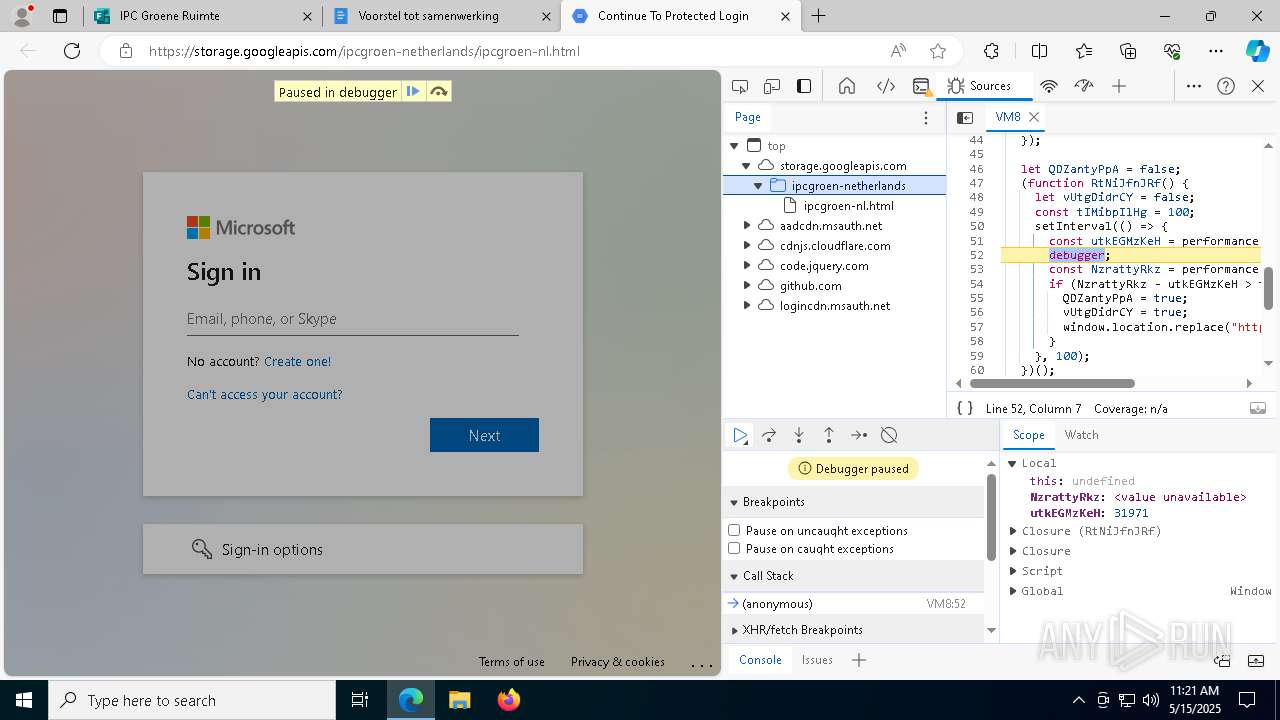Expand aadcdn.msauth.net node
Viewport: 1280px width, 720px height.
click(x=747, y=226)
